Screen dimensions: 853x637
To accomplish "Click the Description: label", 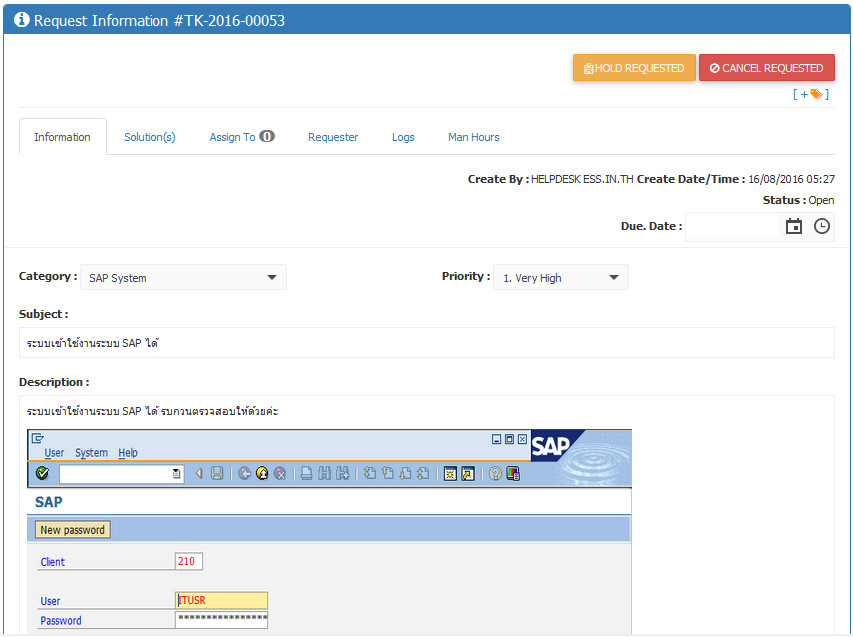I will tap(54, 382).
